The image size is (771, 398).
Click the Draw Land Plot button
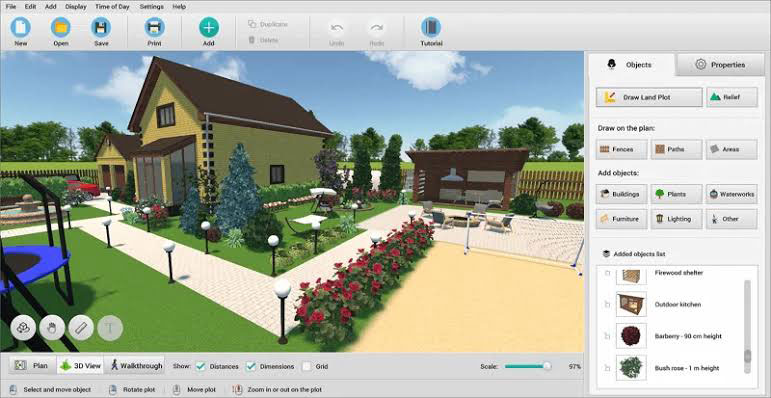(649, 97)
